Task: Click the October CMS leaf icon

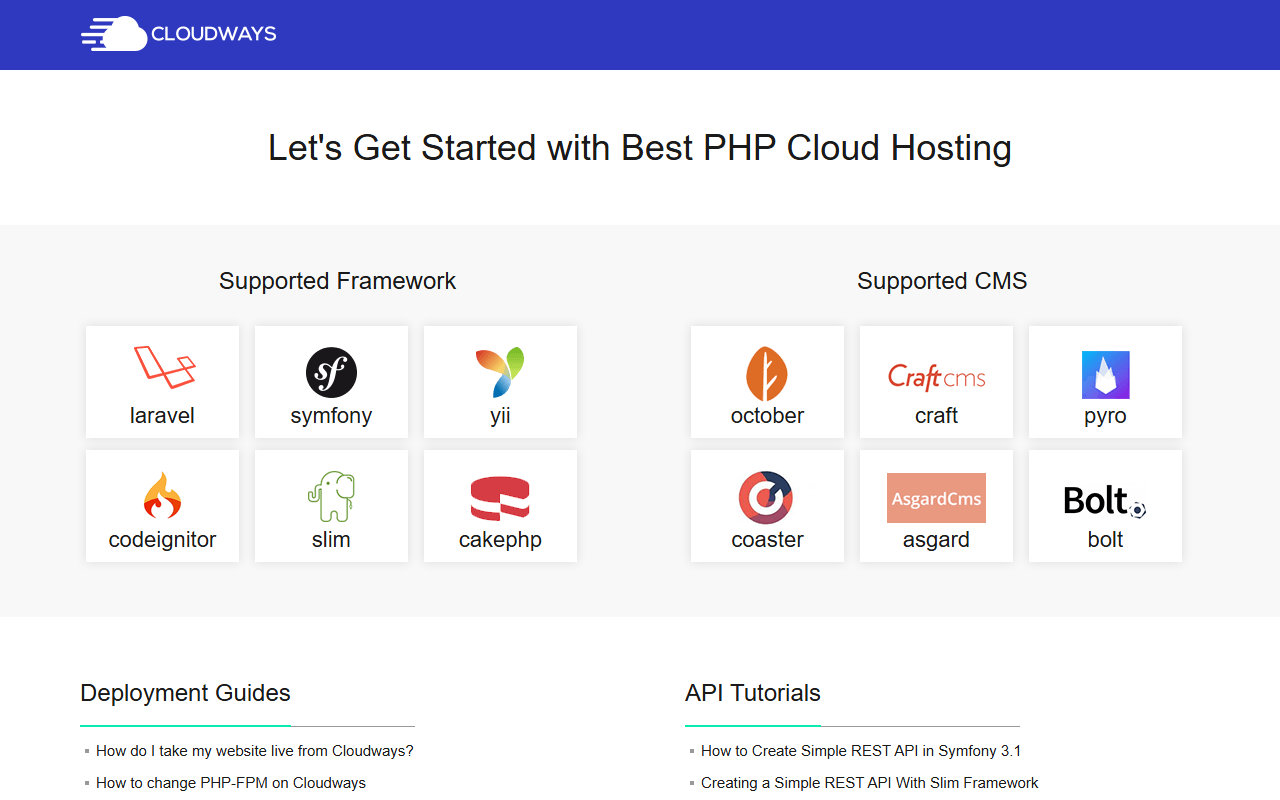Action: pyautogui.click(x=767, y=374)
